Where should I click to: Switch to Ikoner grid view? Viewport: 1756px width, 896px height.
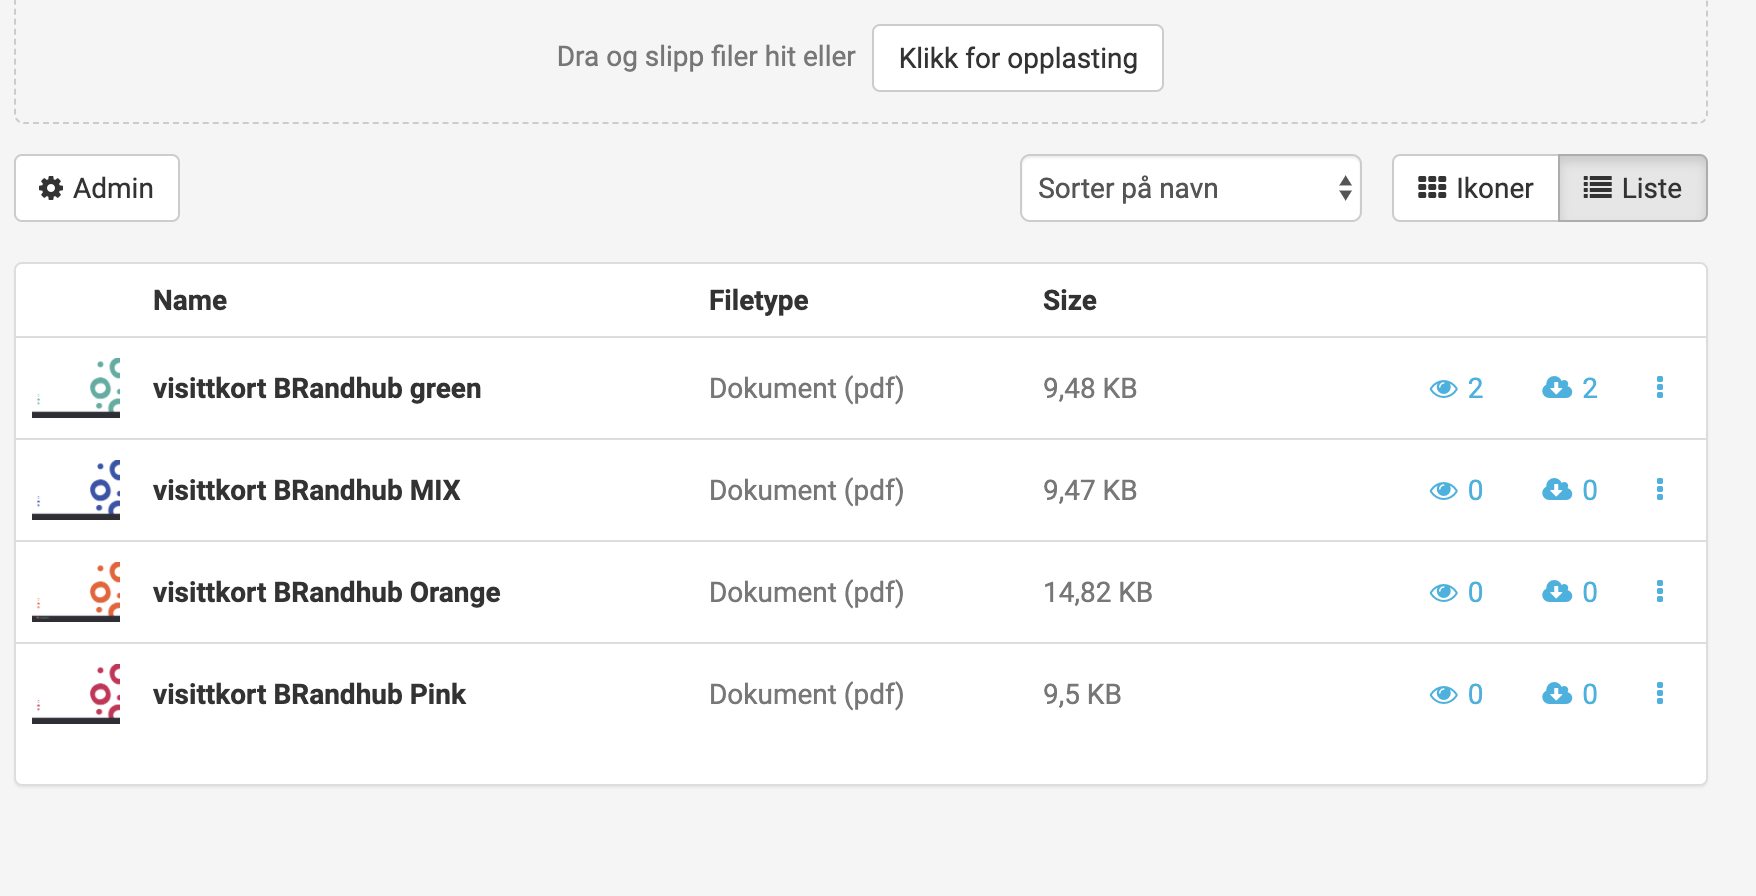[x=1476, y=188]
